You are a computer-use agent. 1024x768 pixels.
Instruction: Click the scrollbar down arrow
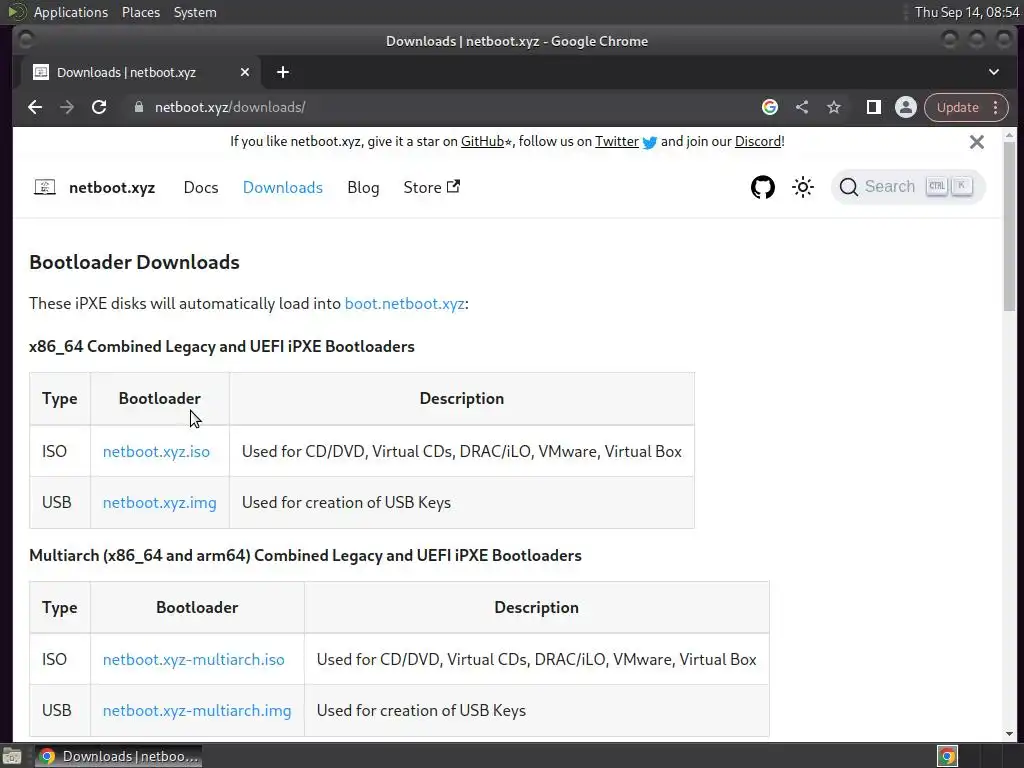[x=1010, y=733]
